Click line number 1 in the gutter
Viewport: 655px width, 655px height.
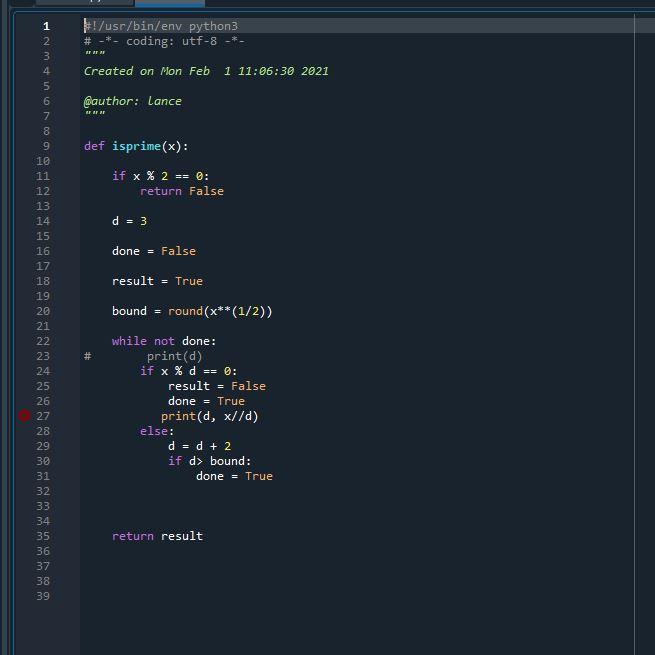pyautogui.click(x=46, y=26)
